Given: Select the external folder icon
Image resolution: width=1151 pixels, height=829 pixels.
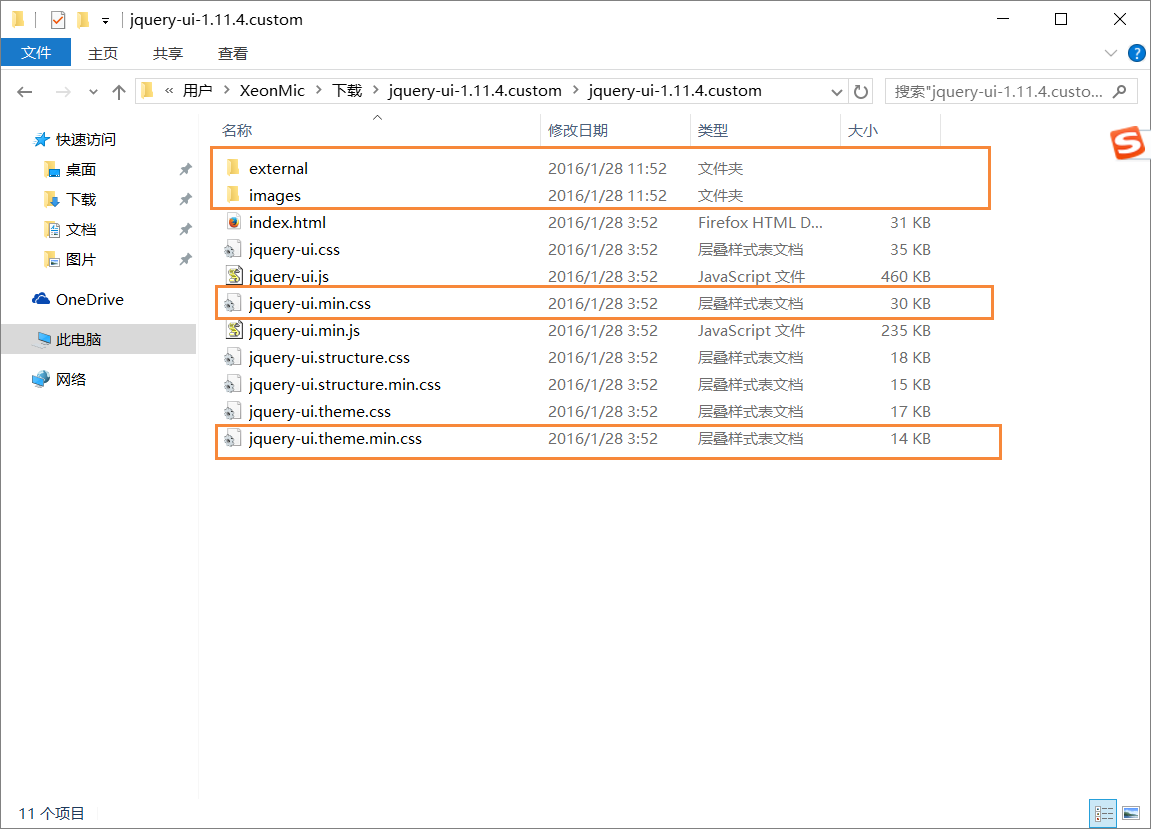Looking at the screenshot, I should point(233,167).
